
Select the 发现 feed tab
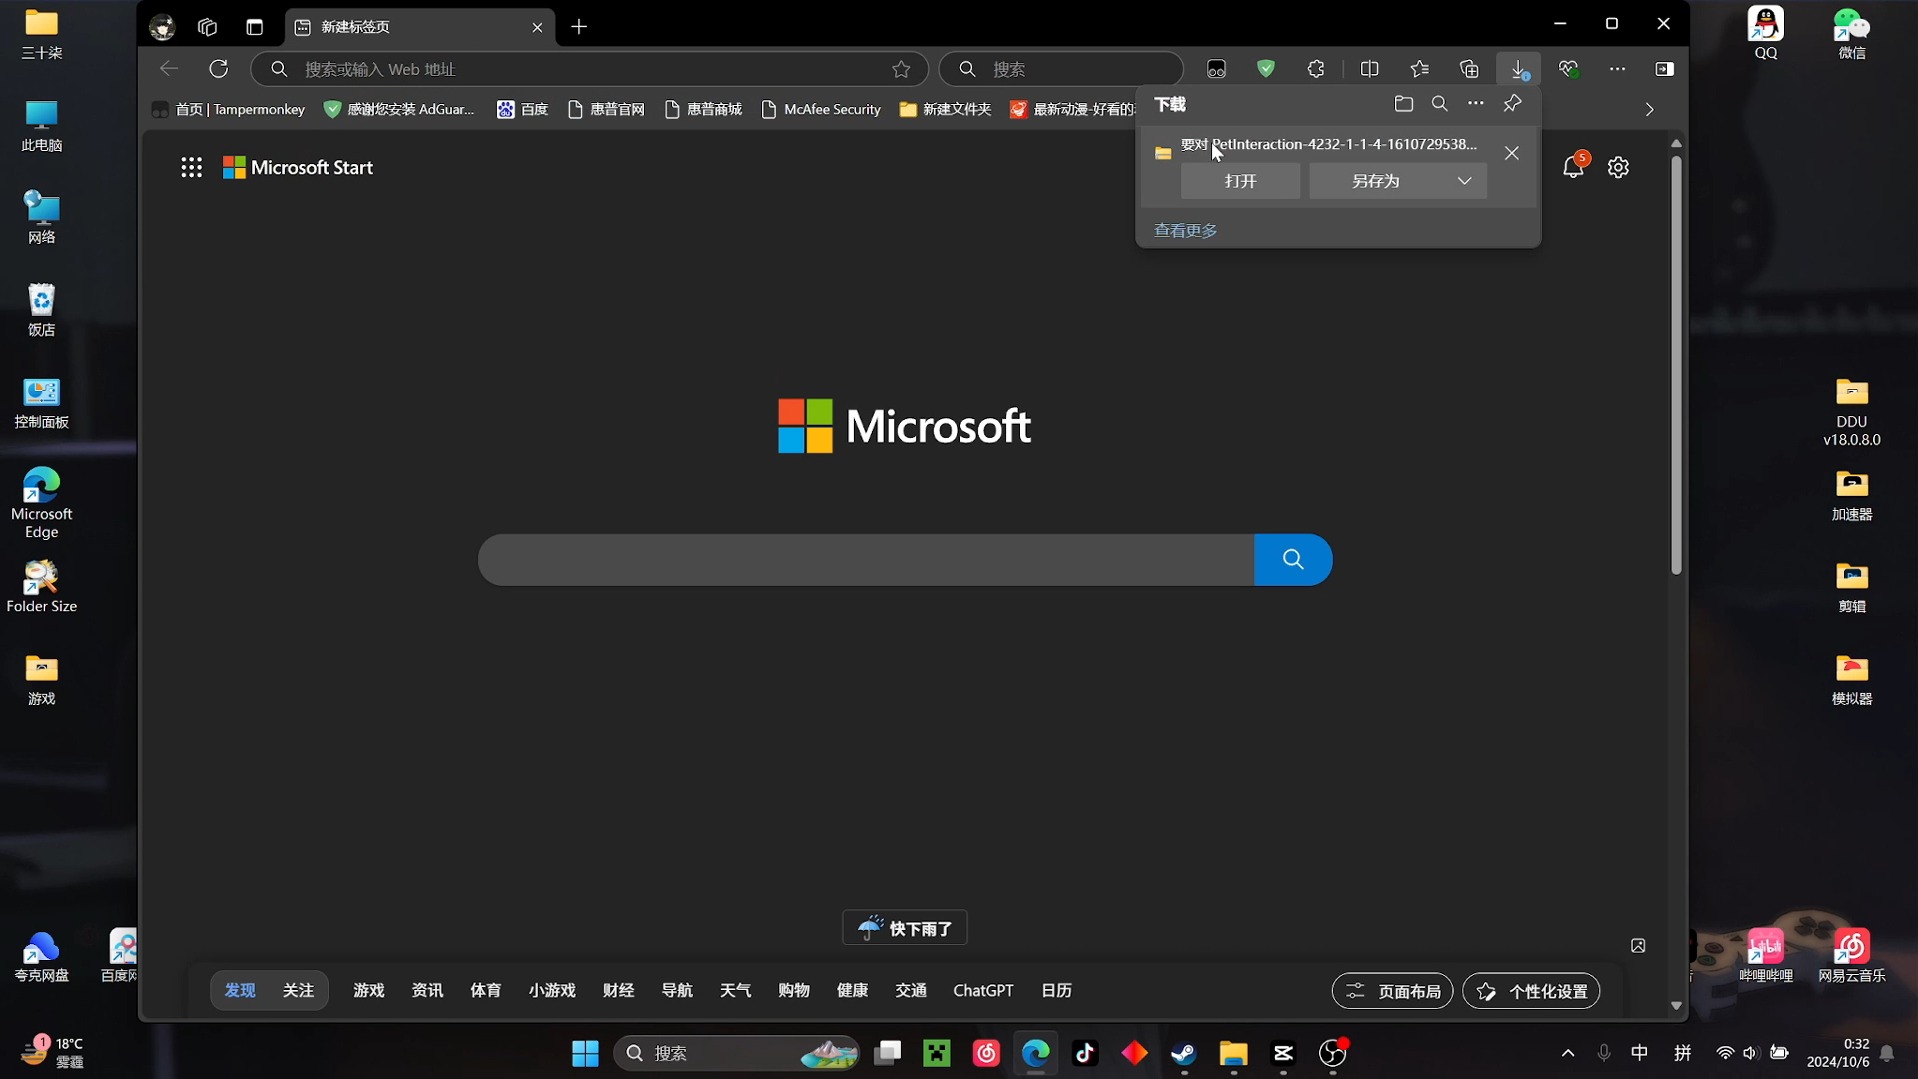click(x=240, y=990)
